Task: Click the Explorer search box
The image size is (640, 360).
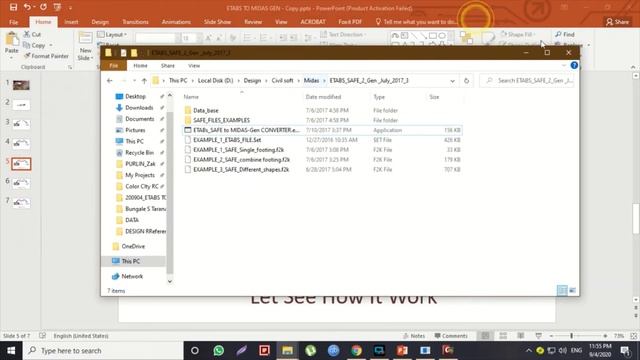Action: [x=527, y=81]
